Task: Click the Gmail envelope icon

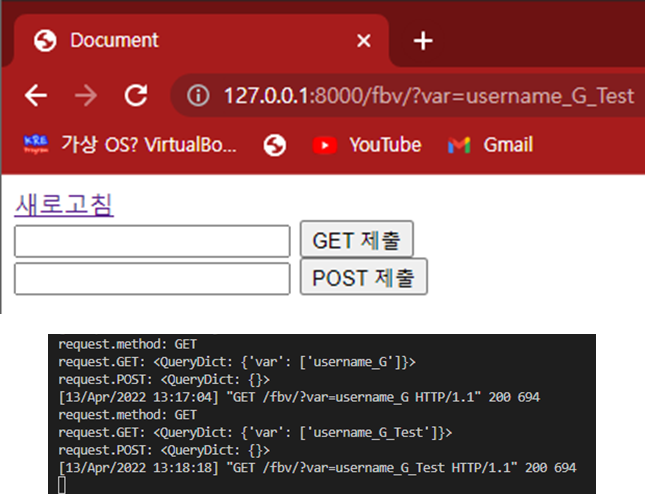Action: 459,146
